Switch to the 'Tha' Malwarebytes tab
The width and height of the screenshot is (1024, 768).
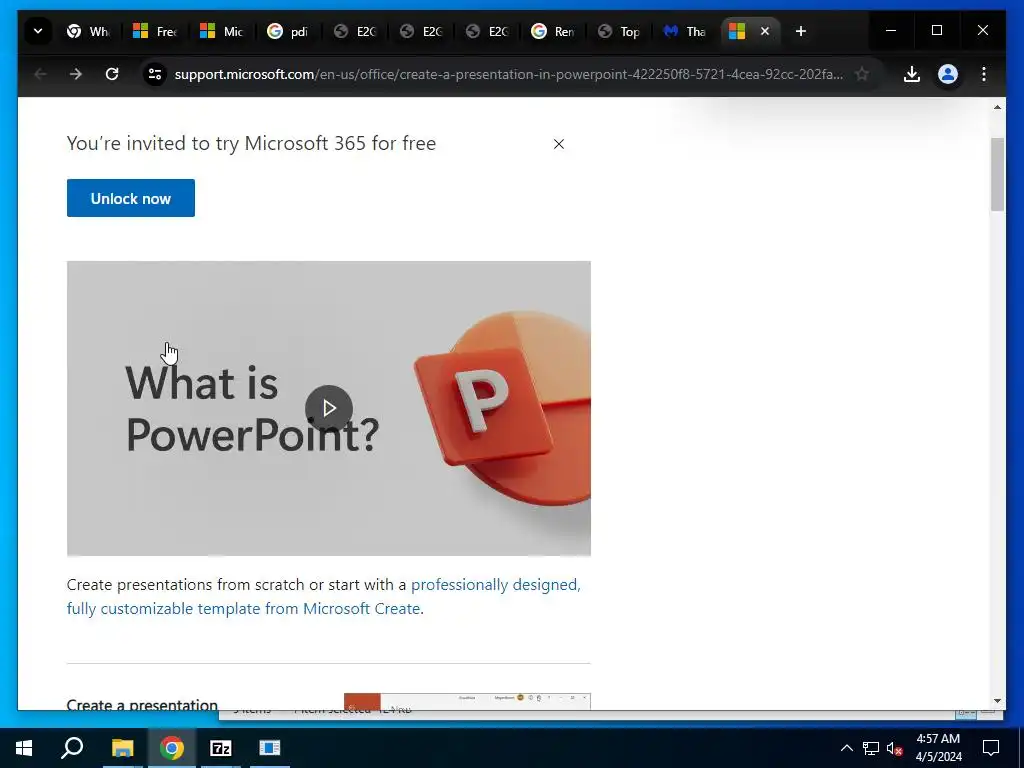684,31
